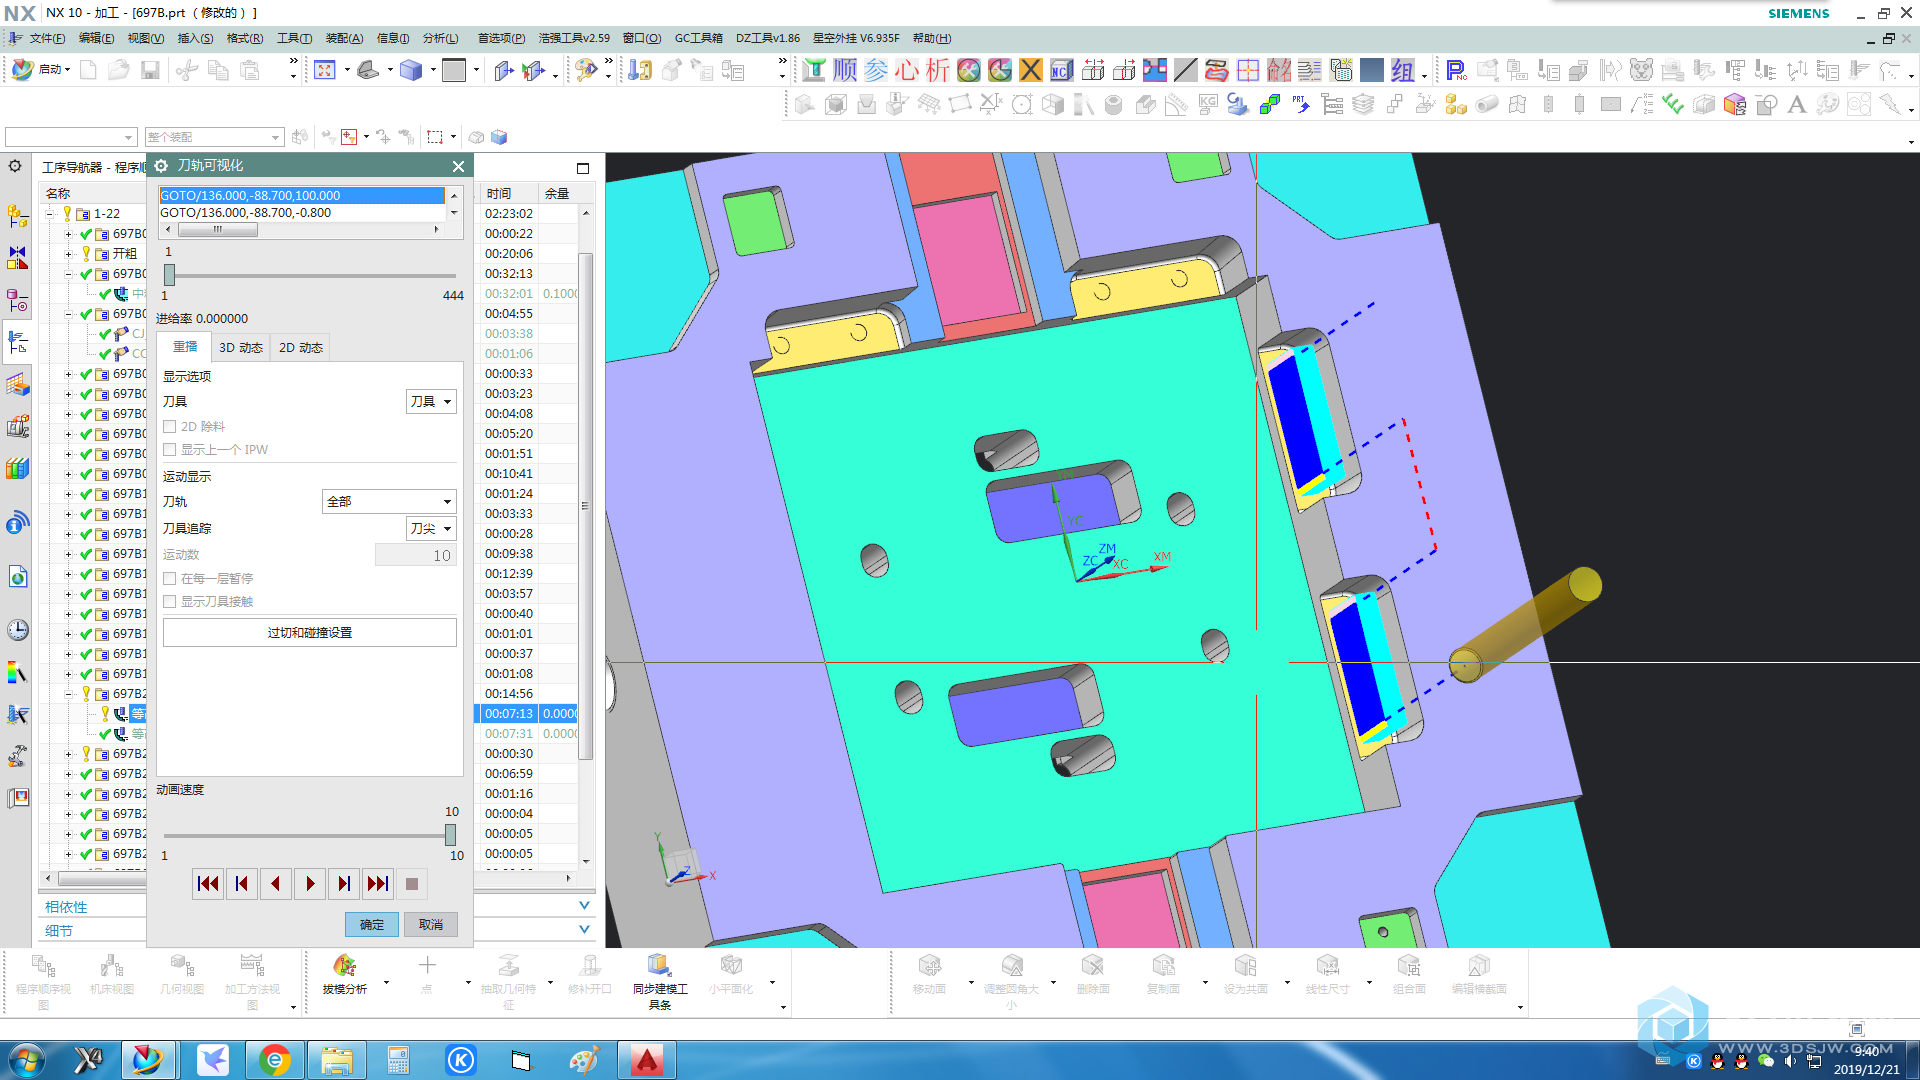Click the clock icon in left sidebar
This screenshot has height=1080, width=1920.
click(17, 630)
